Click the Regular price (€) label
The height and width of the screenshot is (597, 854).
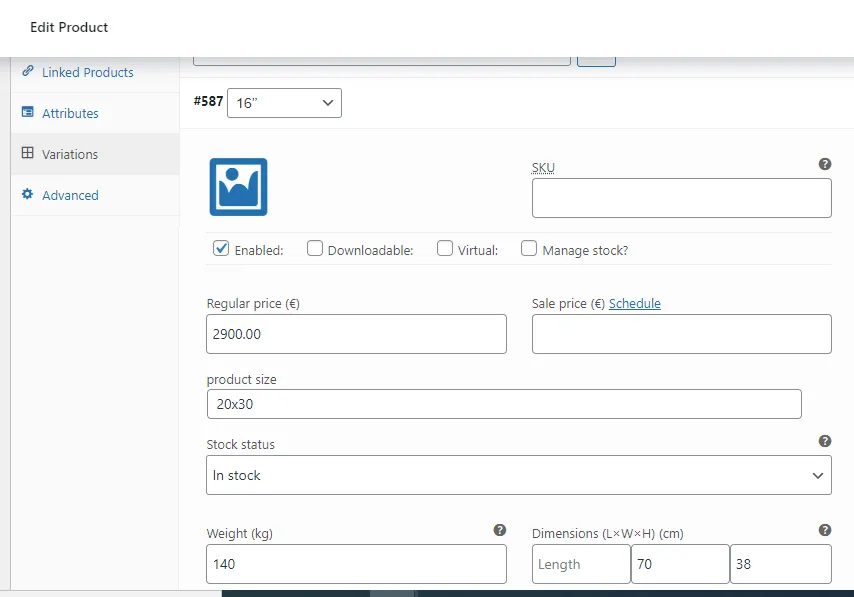pyautogui.click(x=253, y=303)
